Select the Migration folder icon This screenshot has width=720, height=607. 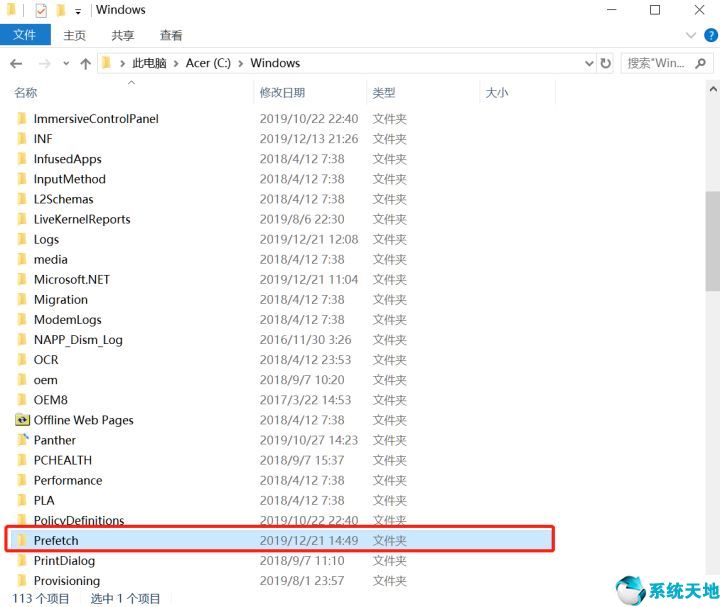[x=22, y=299]
